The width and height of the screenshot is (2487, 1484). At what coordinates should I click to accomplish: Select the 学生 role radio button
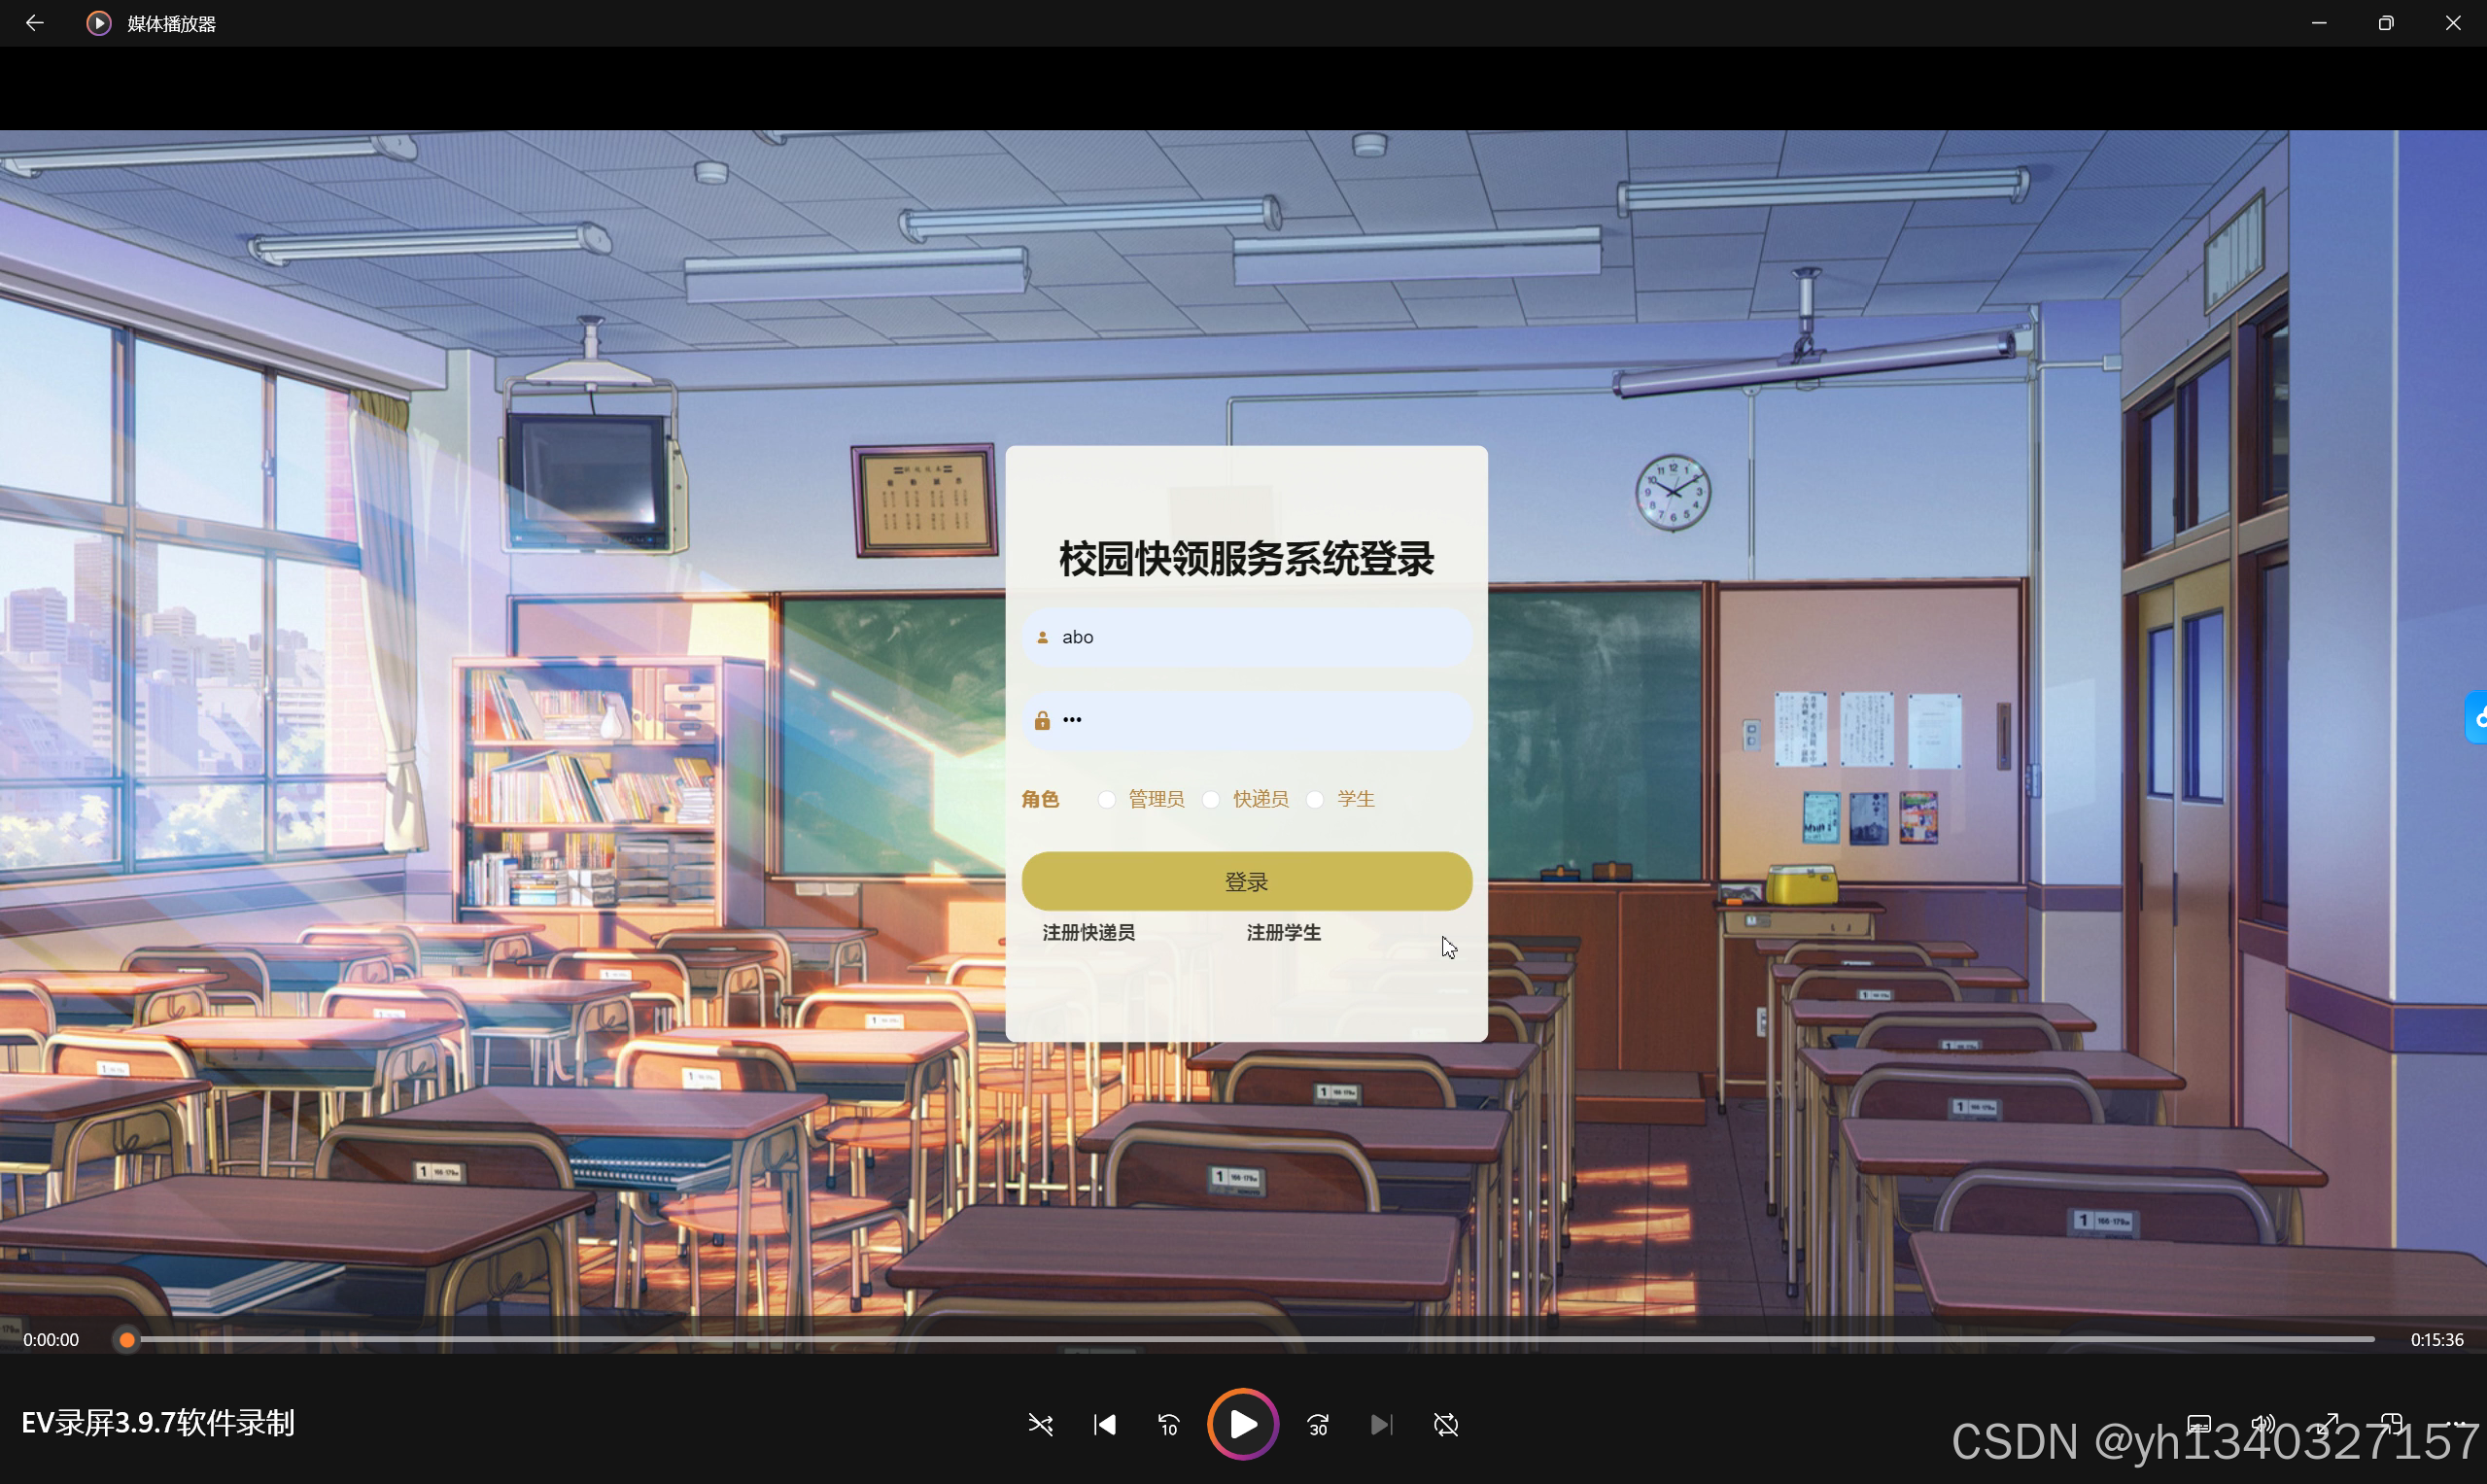(1315, 799)
